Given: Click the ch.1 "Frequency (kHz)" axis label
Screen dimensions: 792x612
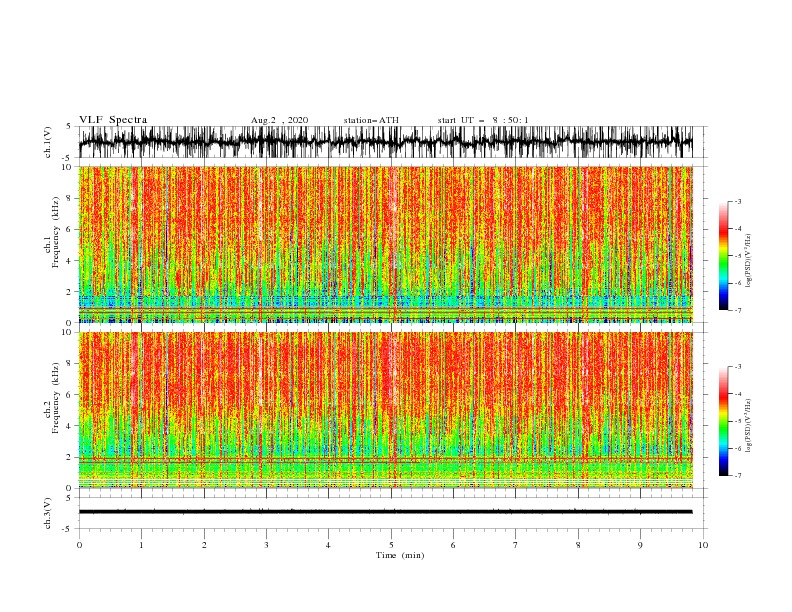Looking at the screenshot, I should [56, 233].
